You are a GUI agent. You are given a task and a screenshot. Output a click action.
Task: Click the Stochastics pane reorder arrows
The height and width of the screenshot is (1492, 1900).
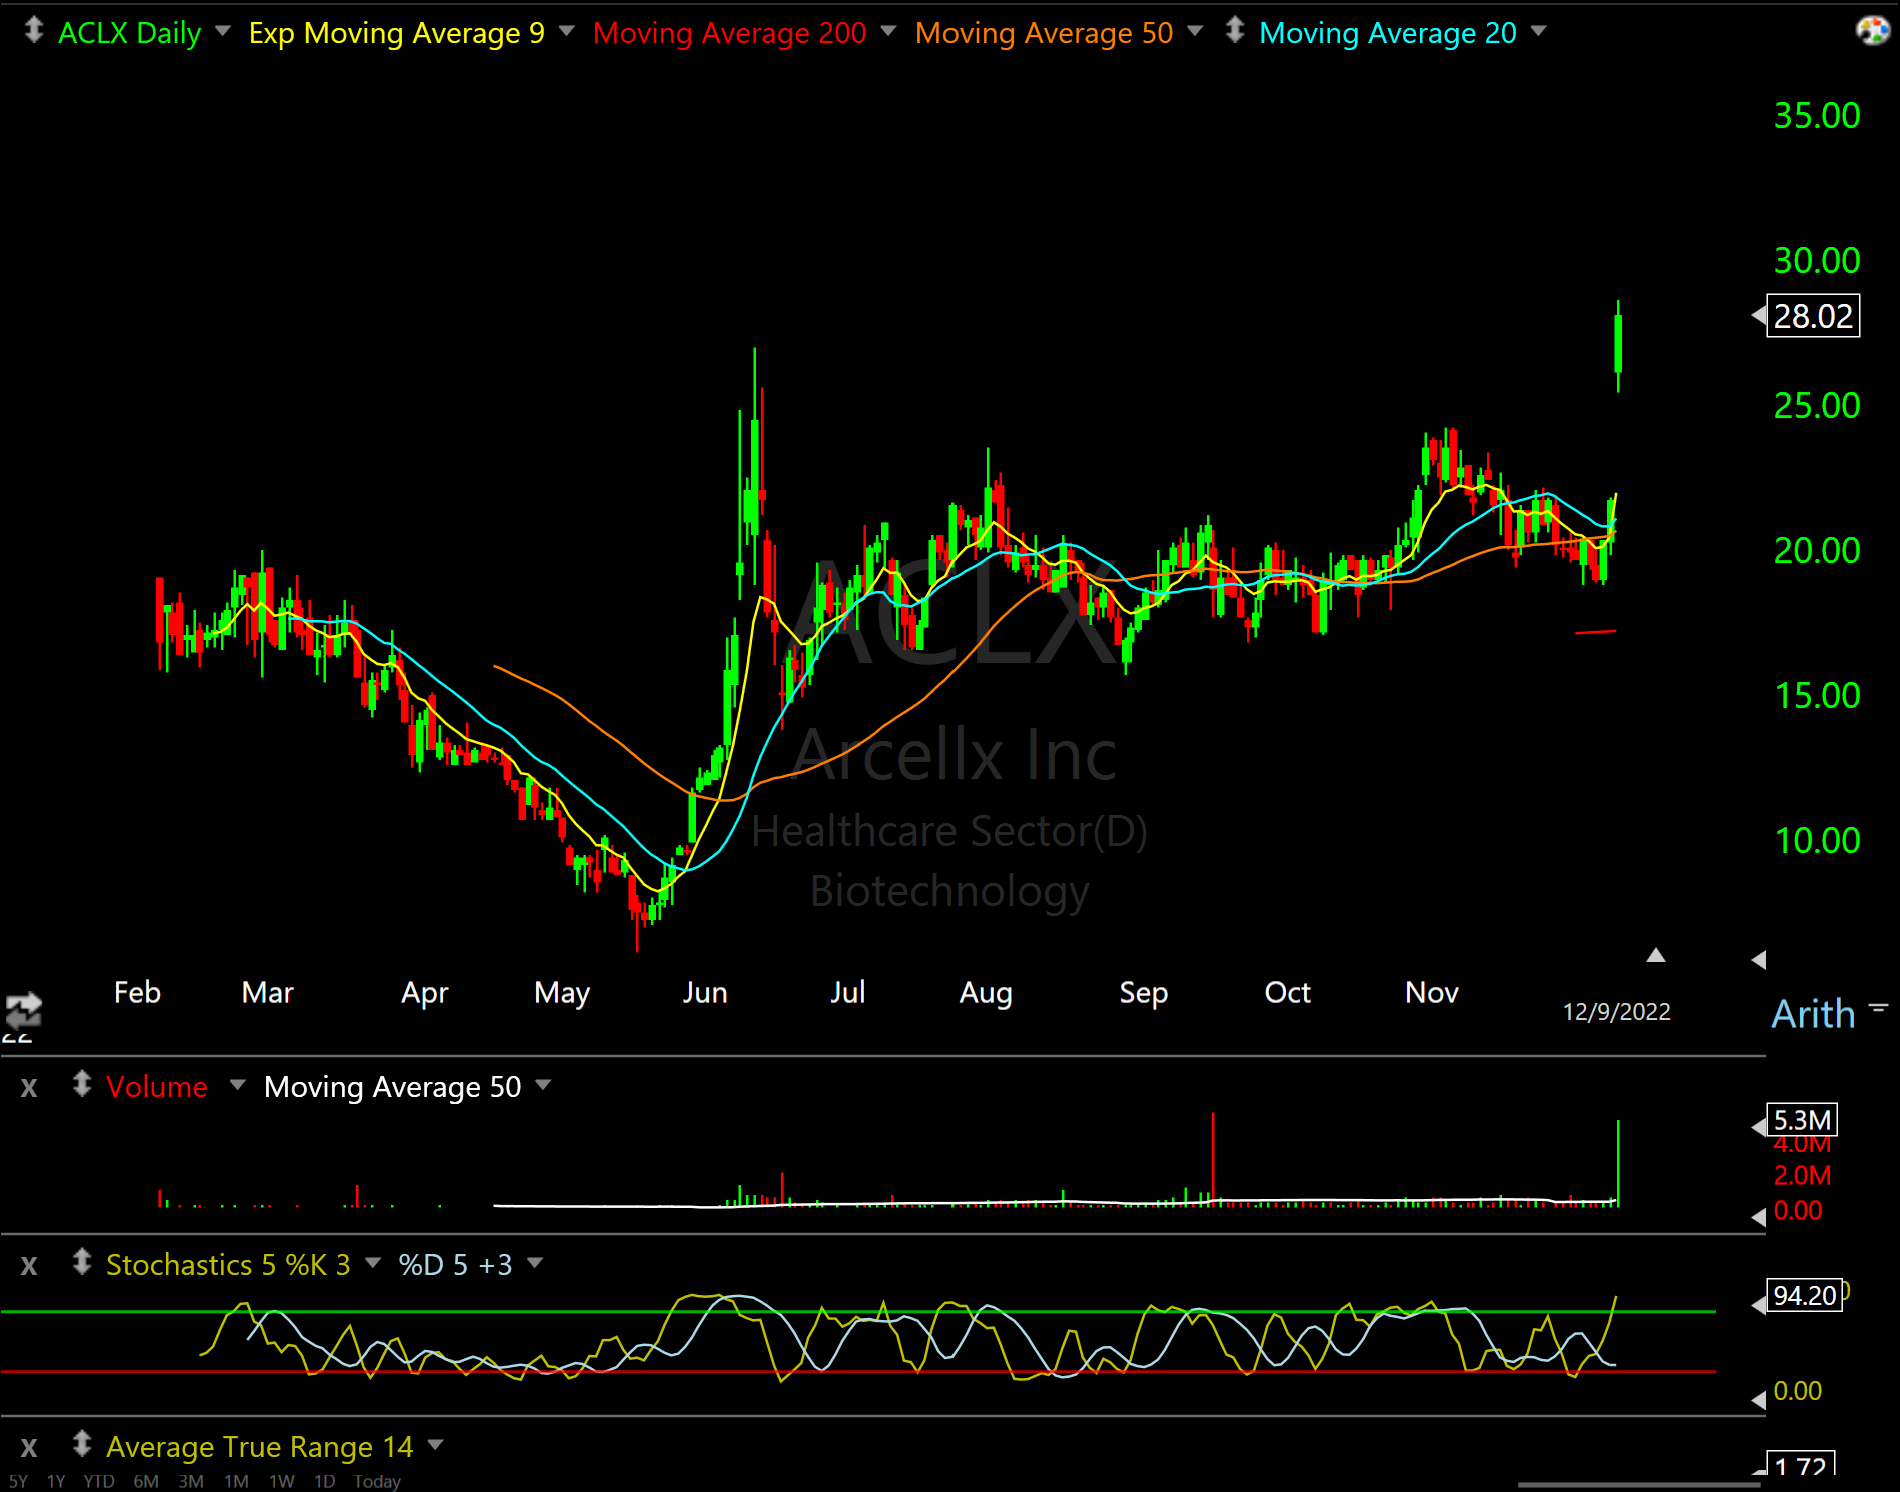pyautogui.click(x=82, y=1262)
